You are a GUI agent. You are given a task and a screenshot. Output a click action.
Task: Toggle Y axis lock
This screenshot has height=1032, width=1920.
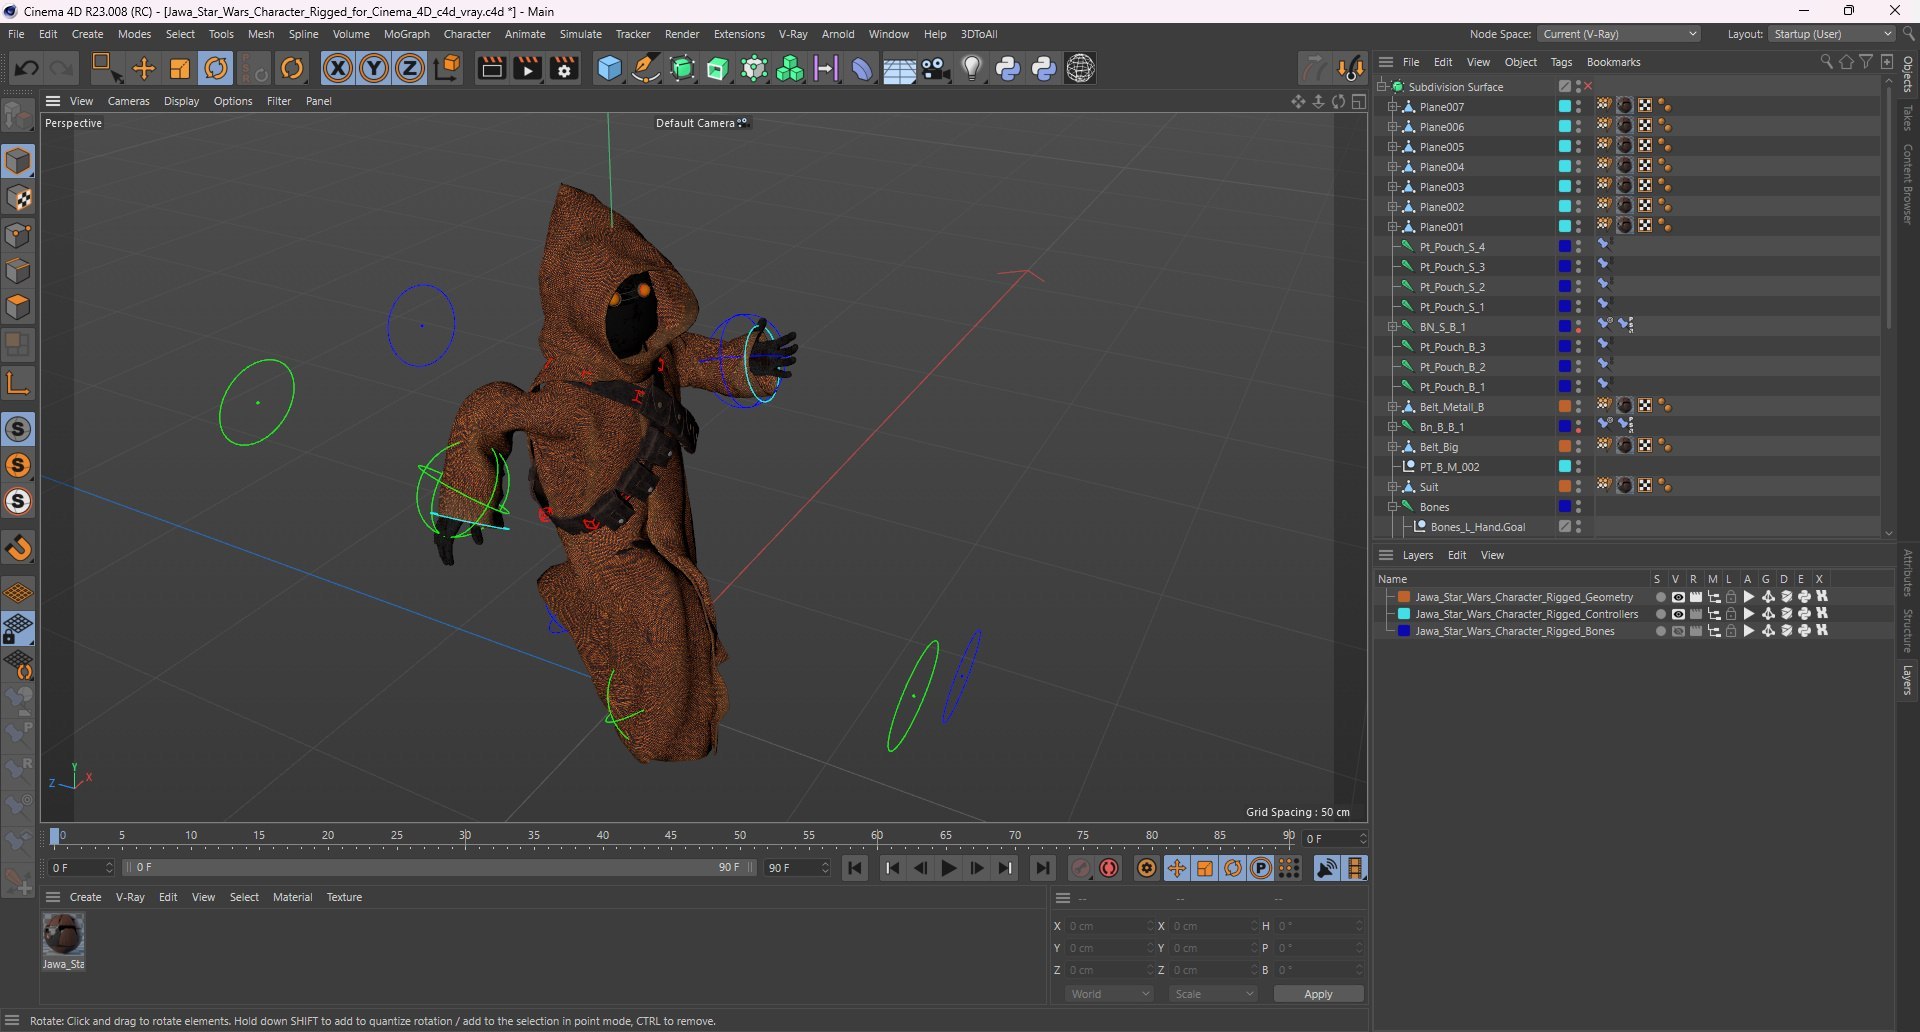point(374,68)
